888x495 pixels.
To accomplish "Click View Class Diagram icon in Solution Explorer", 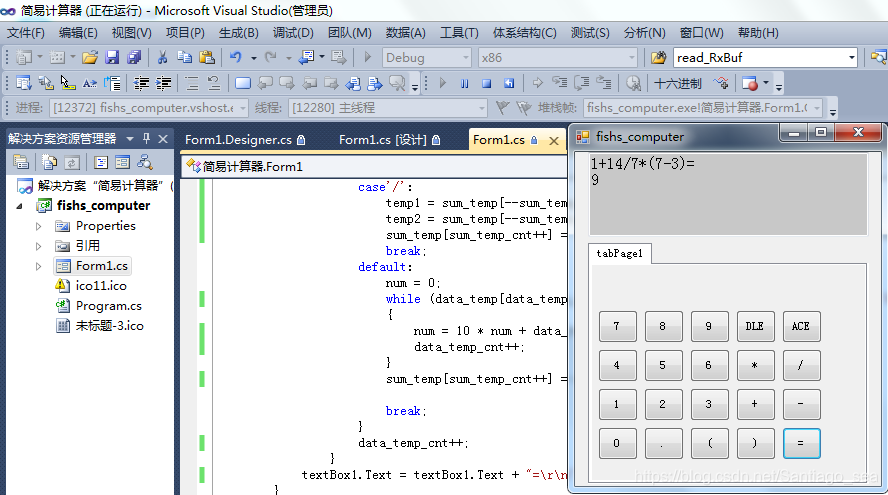I will [x=145, y=163].
